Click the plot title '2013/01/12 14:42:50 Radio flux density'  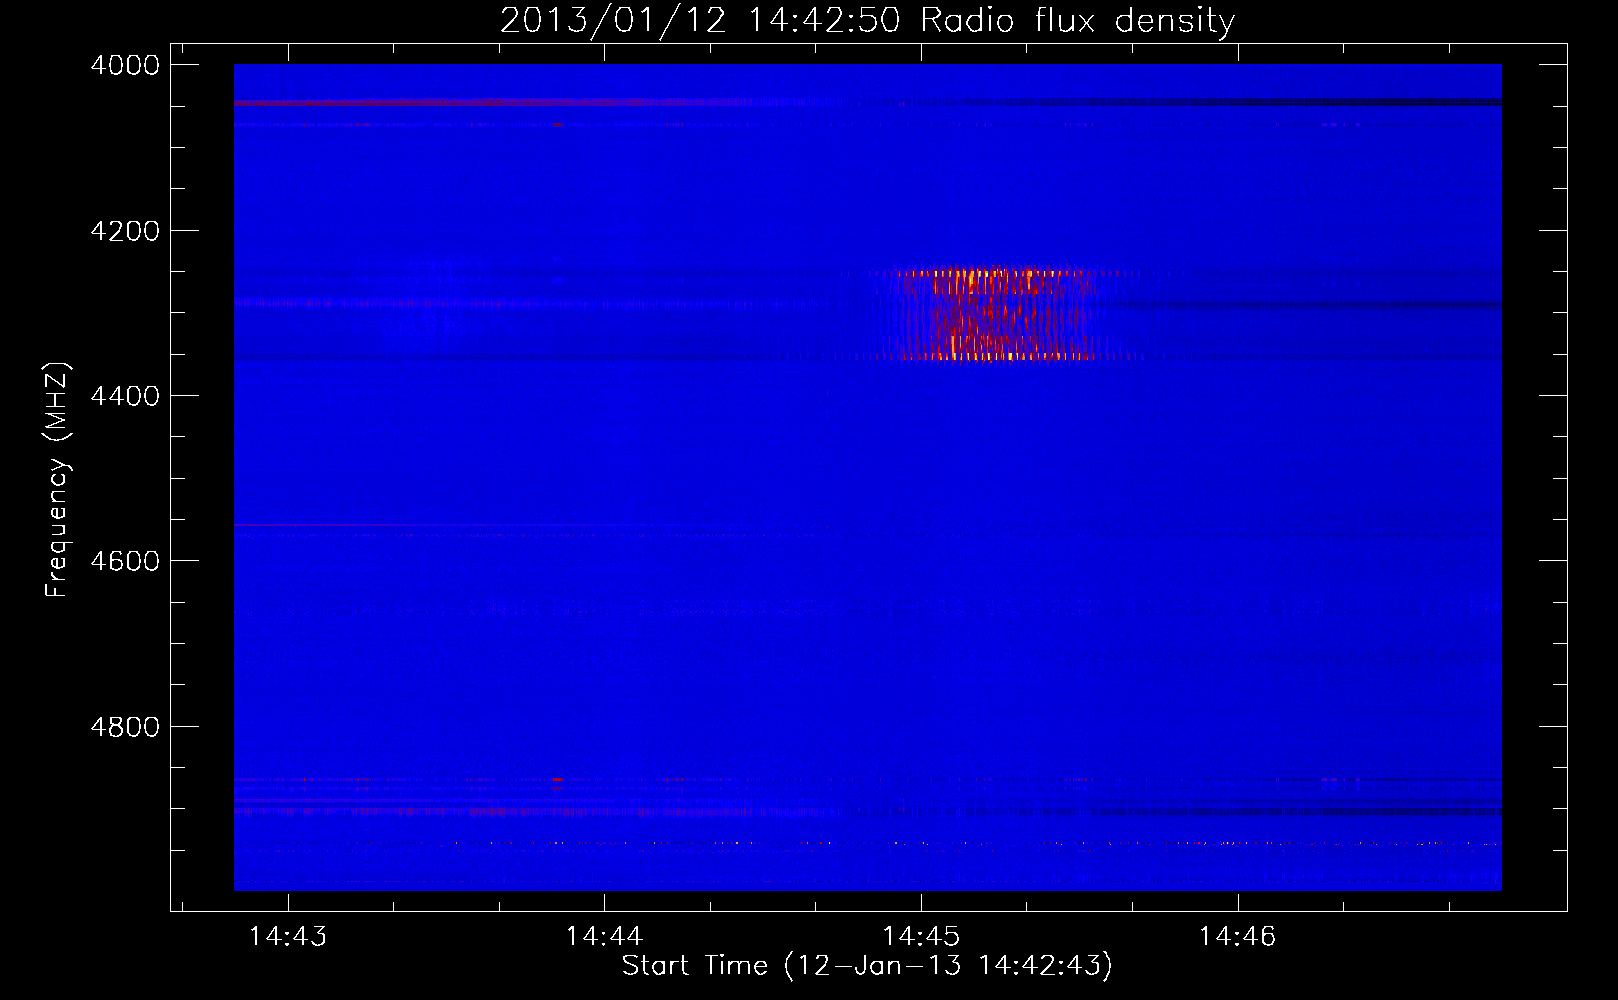point(867,20)
